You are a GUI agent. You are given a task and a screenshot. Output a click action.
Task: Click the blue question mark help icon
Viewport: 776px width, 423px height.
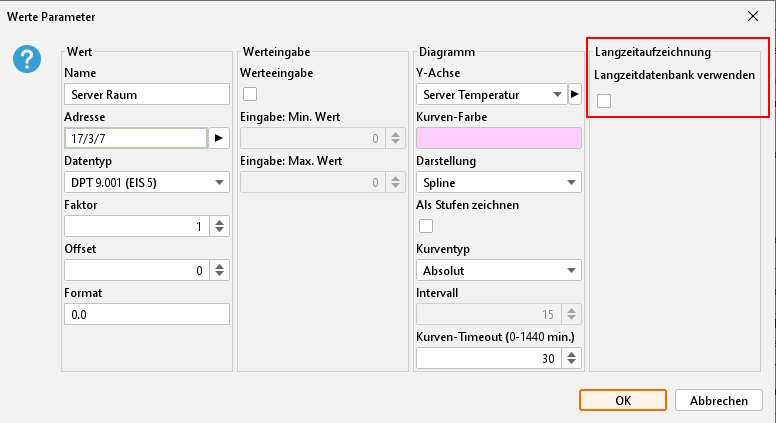point(27,59)
